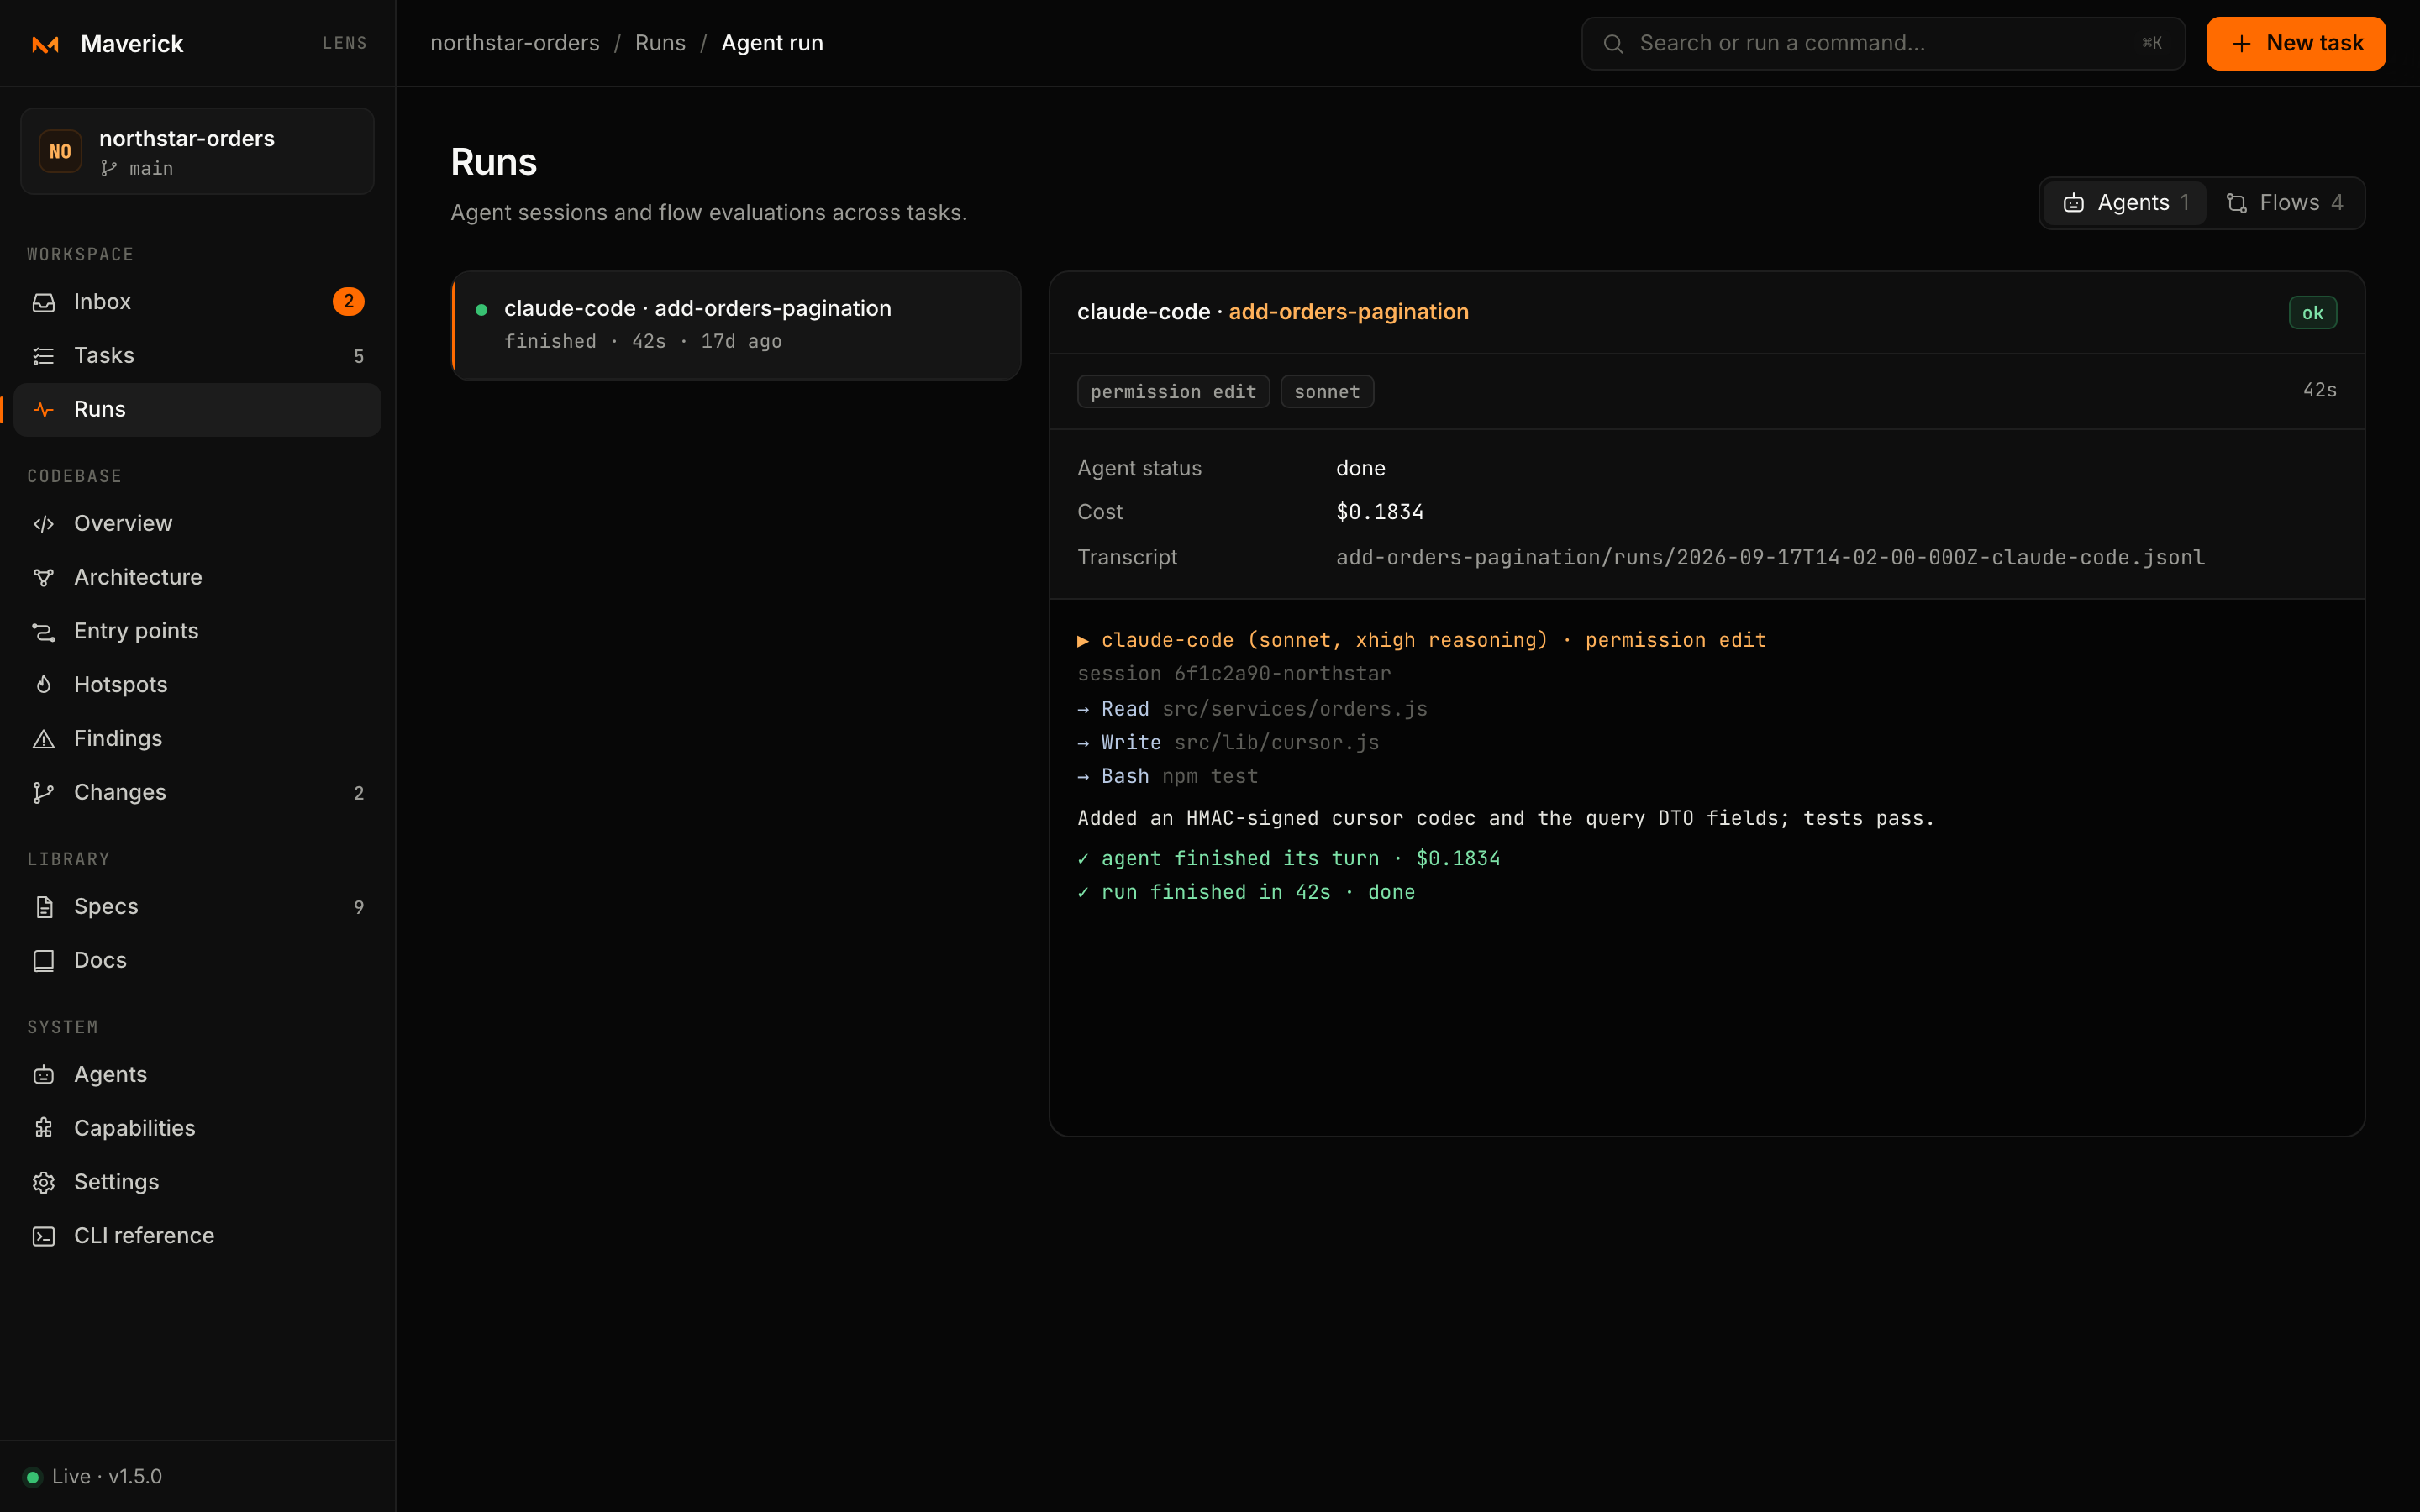Open CLI reference terminal item
The image size is (2420, 1512).
197,1236
